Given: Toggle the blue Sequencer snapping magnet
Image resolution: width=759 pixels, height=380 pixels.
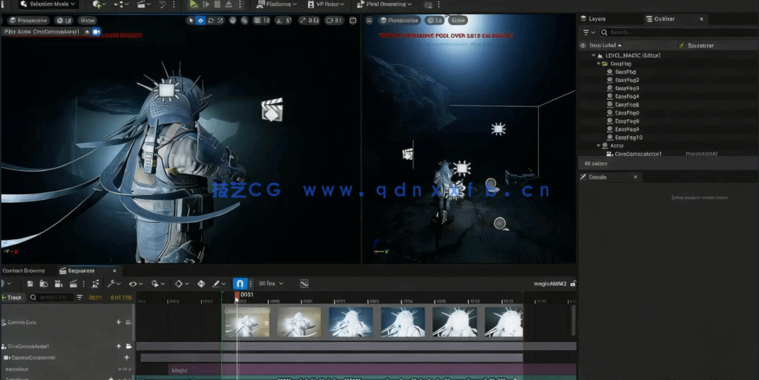Looking at the screenshot, I should coord(240,284).
